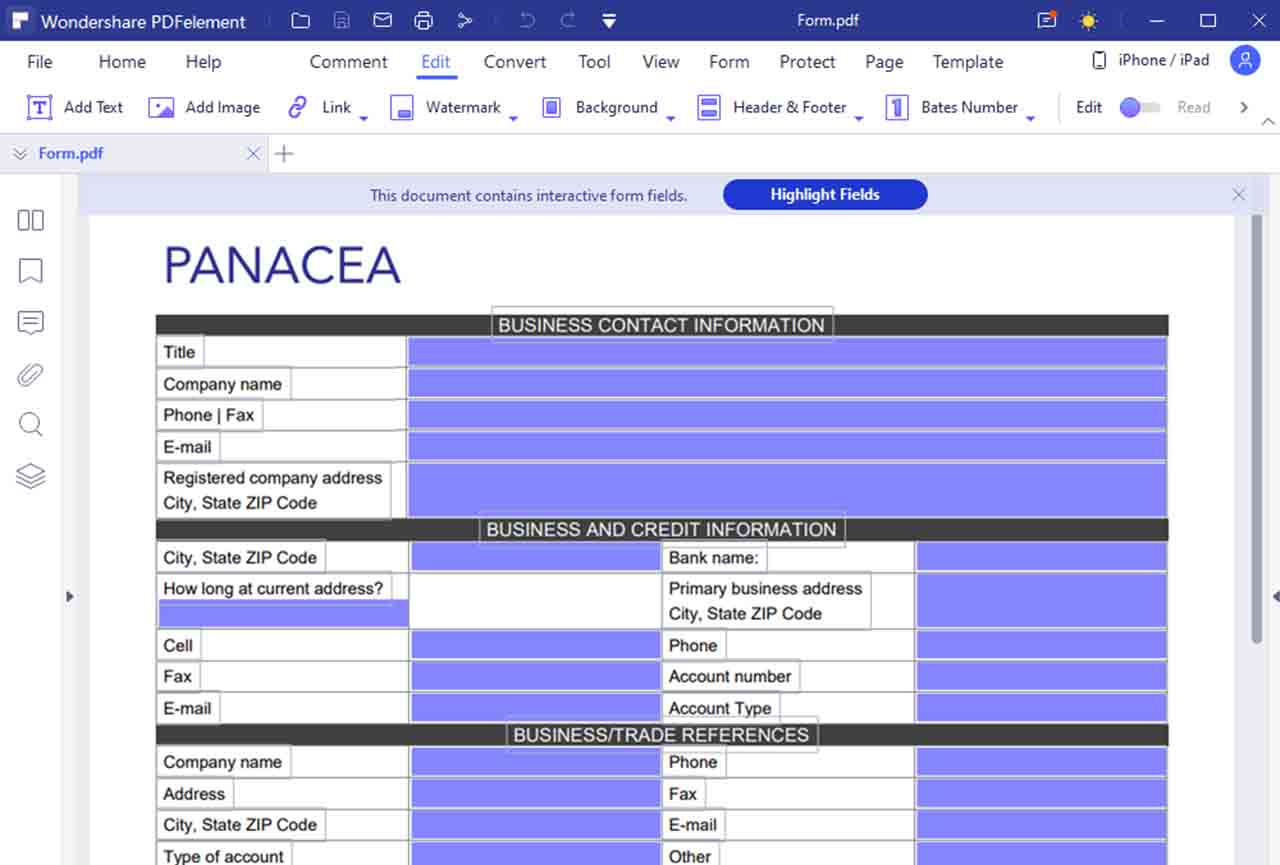Click the Account number form field
Image resolution: width=1280 pixels, height=865 pixels.
(1042, 676)
